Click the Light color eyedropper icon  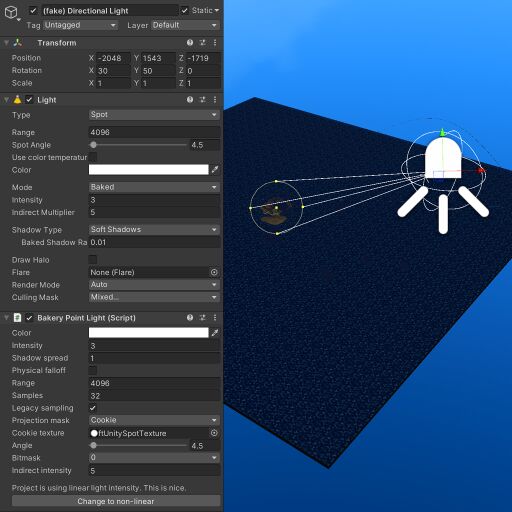[x=215, y=170]
